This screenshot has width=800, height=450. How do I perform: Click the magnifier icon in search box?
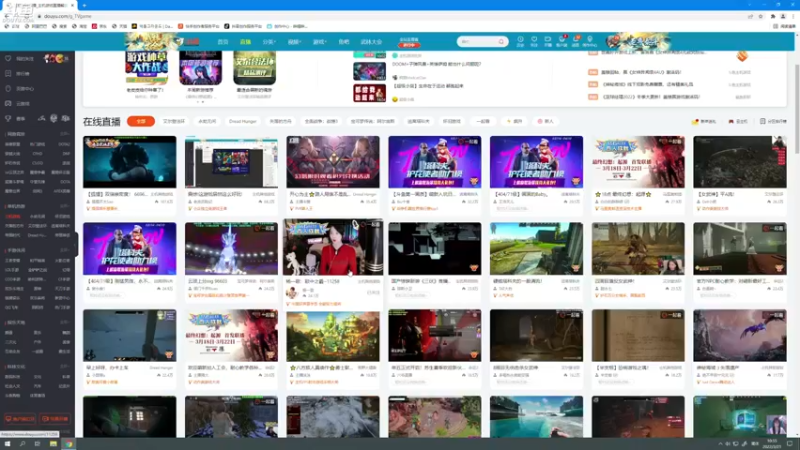pyautogui.click(x=501, y=41)
